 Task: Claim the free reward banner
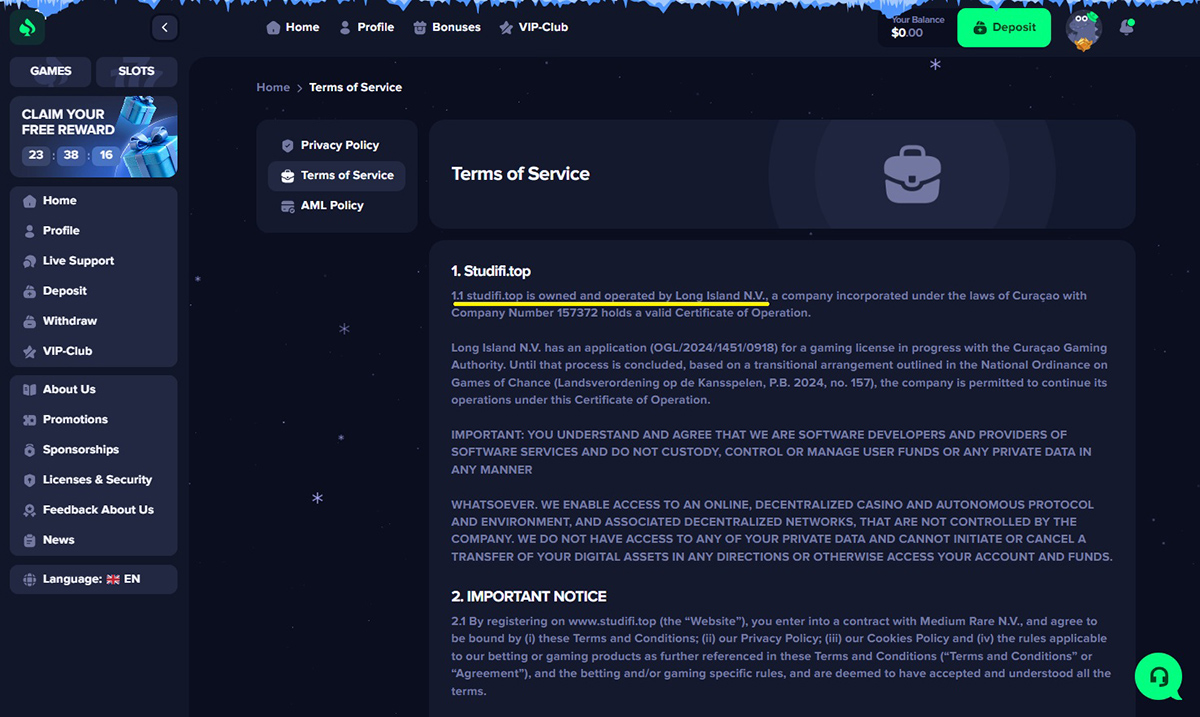pos(93,136)
